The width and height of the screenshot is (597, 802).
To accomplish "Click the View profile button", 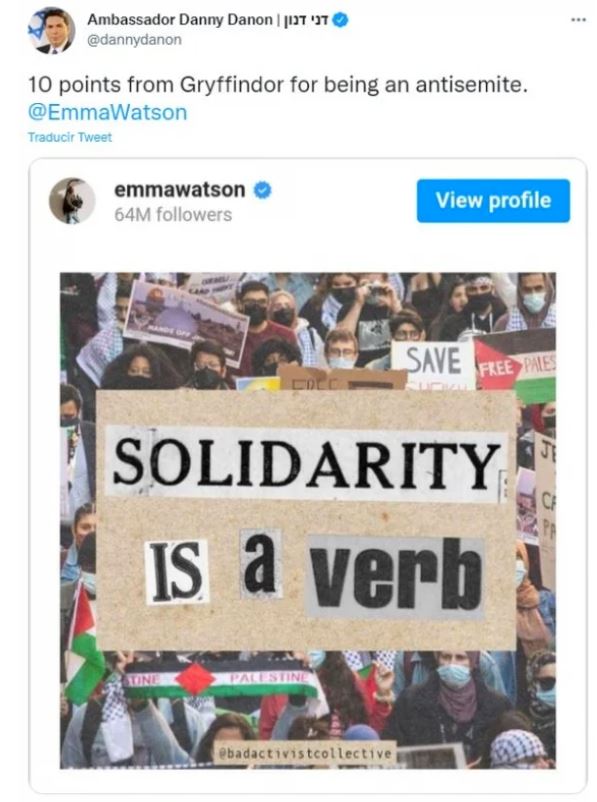I will click(x=493, y=200).
